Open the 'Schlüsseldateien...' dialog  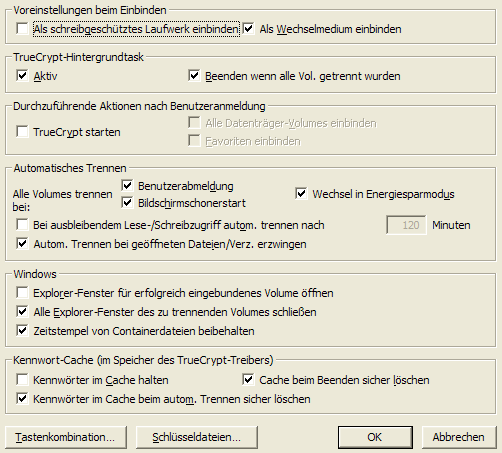(x=197, y=437)
